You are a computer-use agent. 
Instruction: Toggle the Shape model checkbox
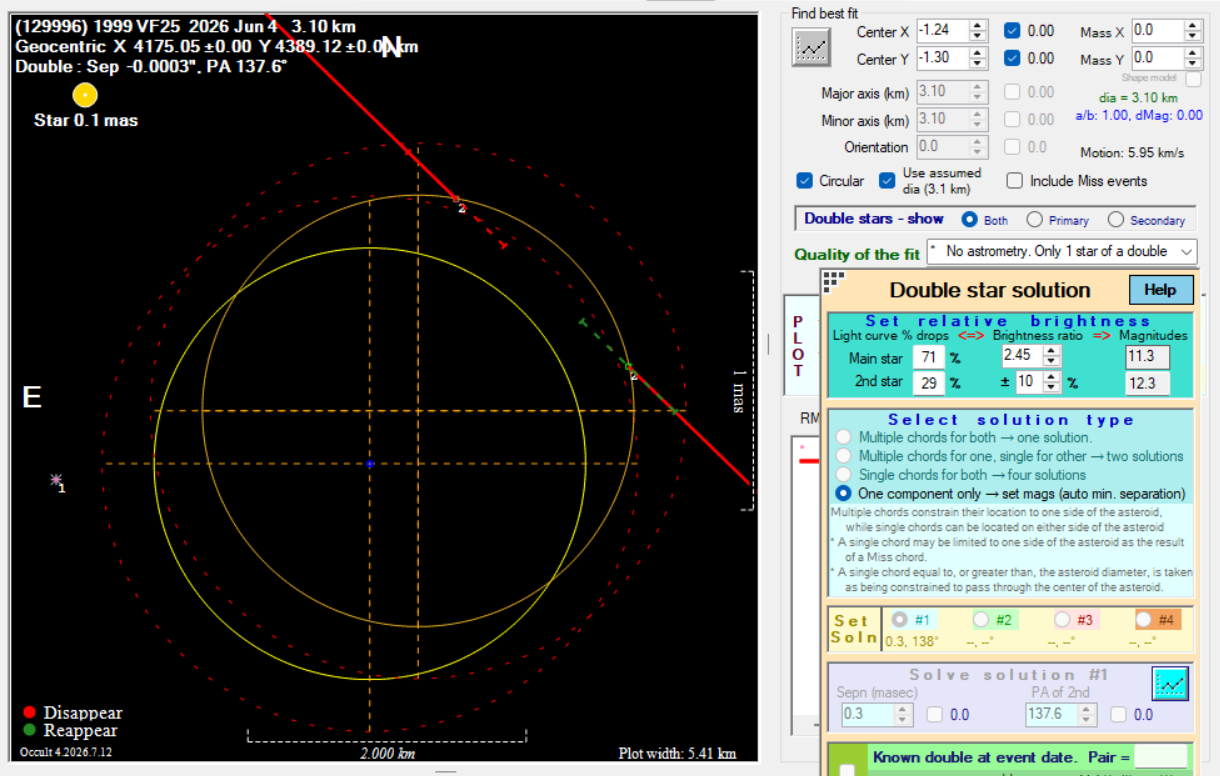coord(1194,78)
